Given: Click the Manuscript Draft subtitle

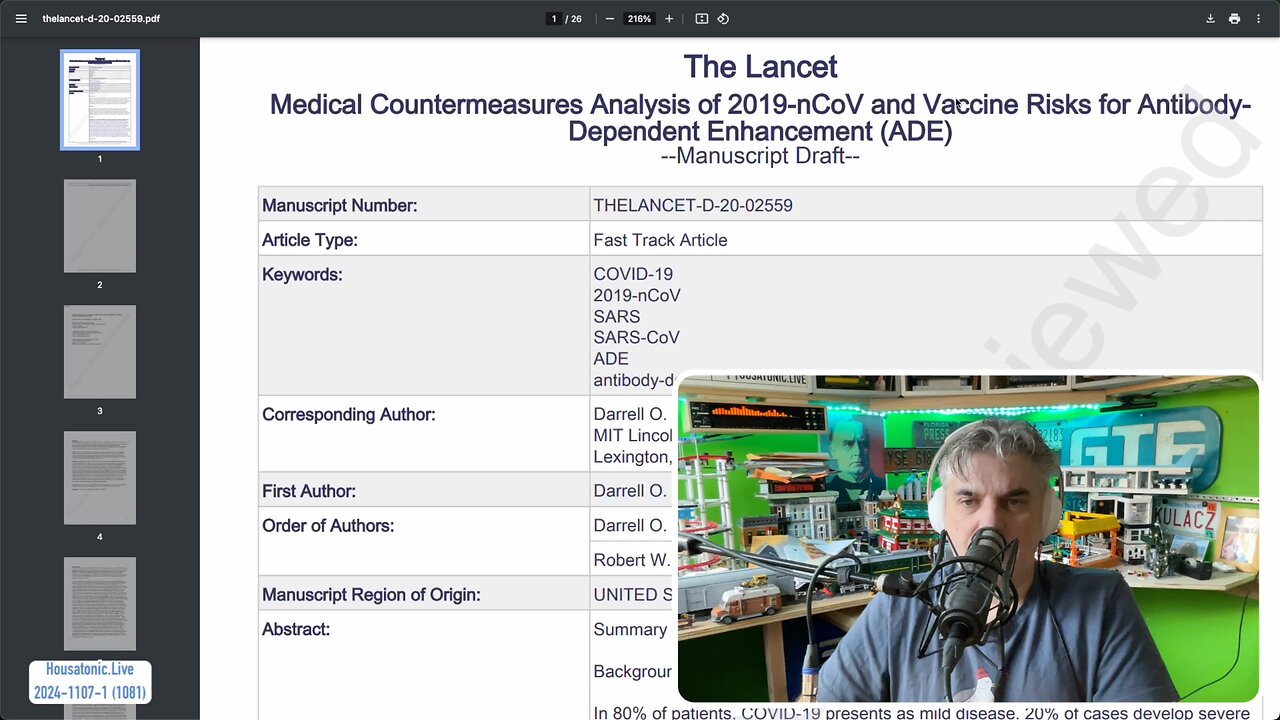Looking at the screenshot, I should point(760,156).
